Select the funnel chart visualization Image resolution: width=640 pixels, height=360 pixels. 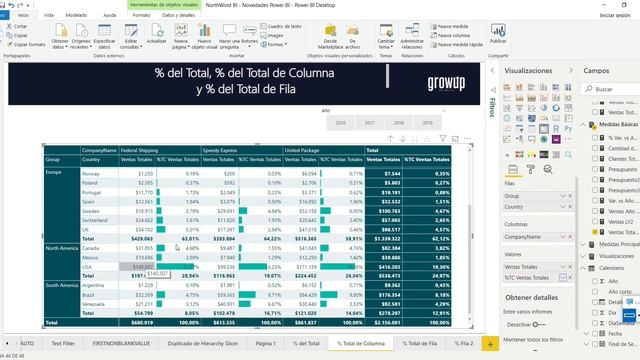click(x=519, y=108)
